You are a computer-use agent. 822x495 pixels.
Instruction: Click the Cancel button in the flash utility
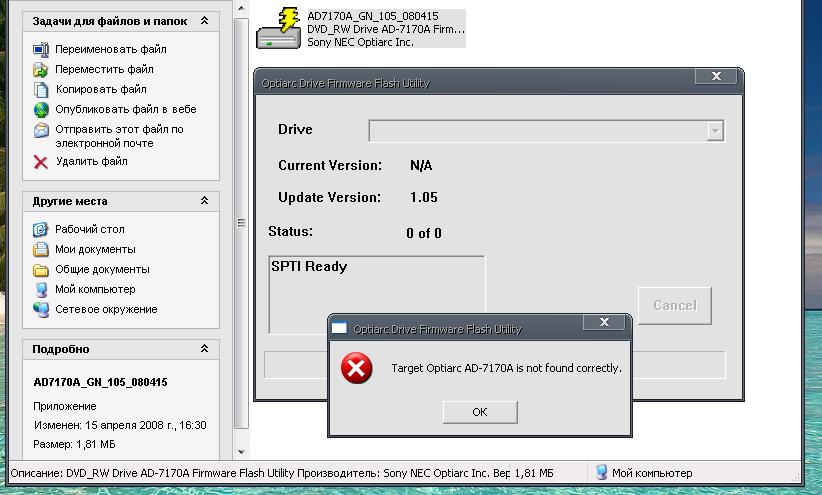click(x=674, y=305)
